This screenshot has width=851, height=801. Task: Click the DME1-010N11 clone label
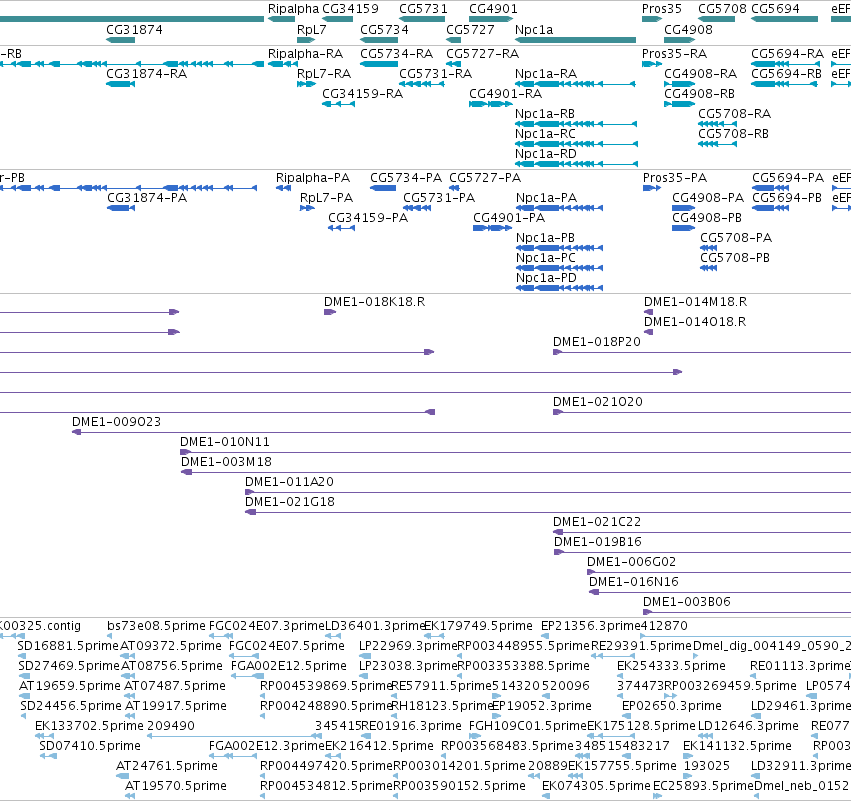pyautogui.click(x=225, y=442)
